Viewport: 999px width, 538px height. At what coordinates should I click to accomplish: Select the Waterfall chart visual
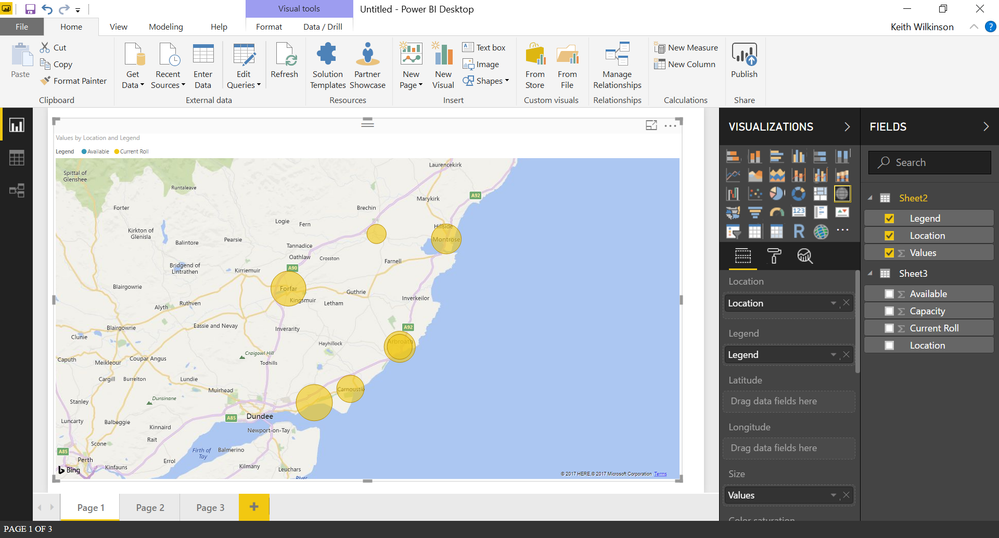[x=733, y=194]
